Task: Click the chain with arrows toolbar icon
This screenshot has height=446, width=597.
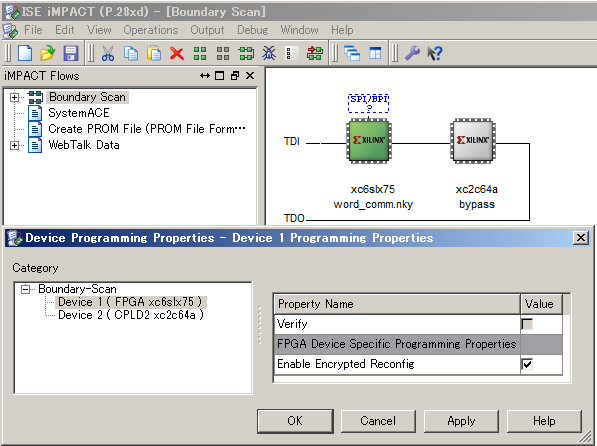Action: [x=315, y=53]
